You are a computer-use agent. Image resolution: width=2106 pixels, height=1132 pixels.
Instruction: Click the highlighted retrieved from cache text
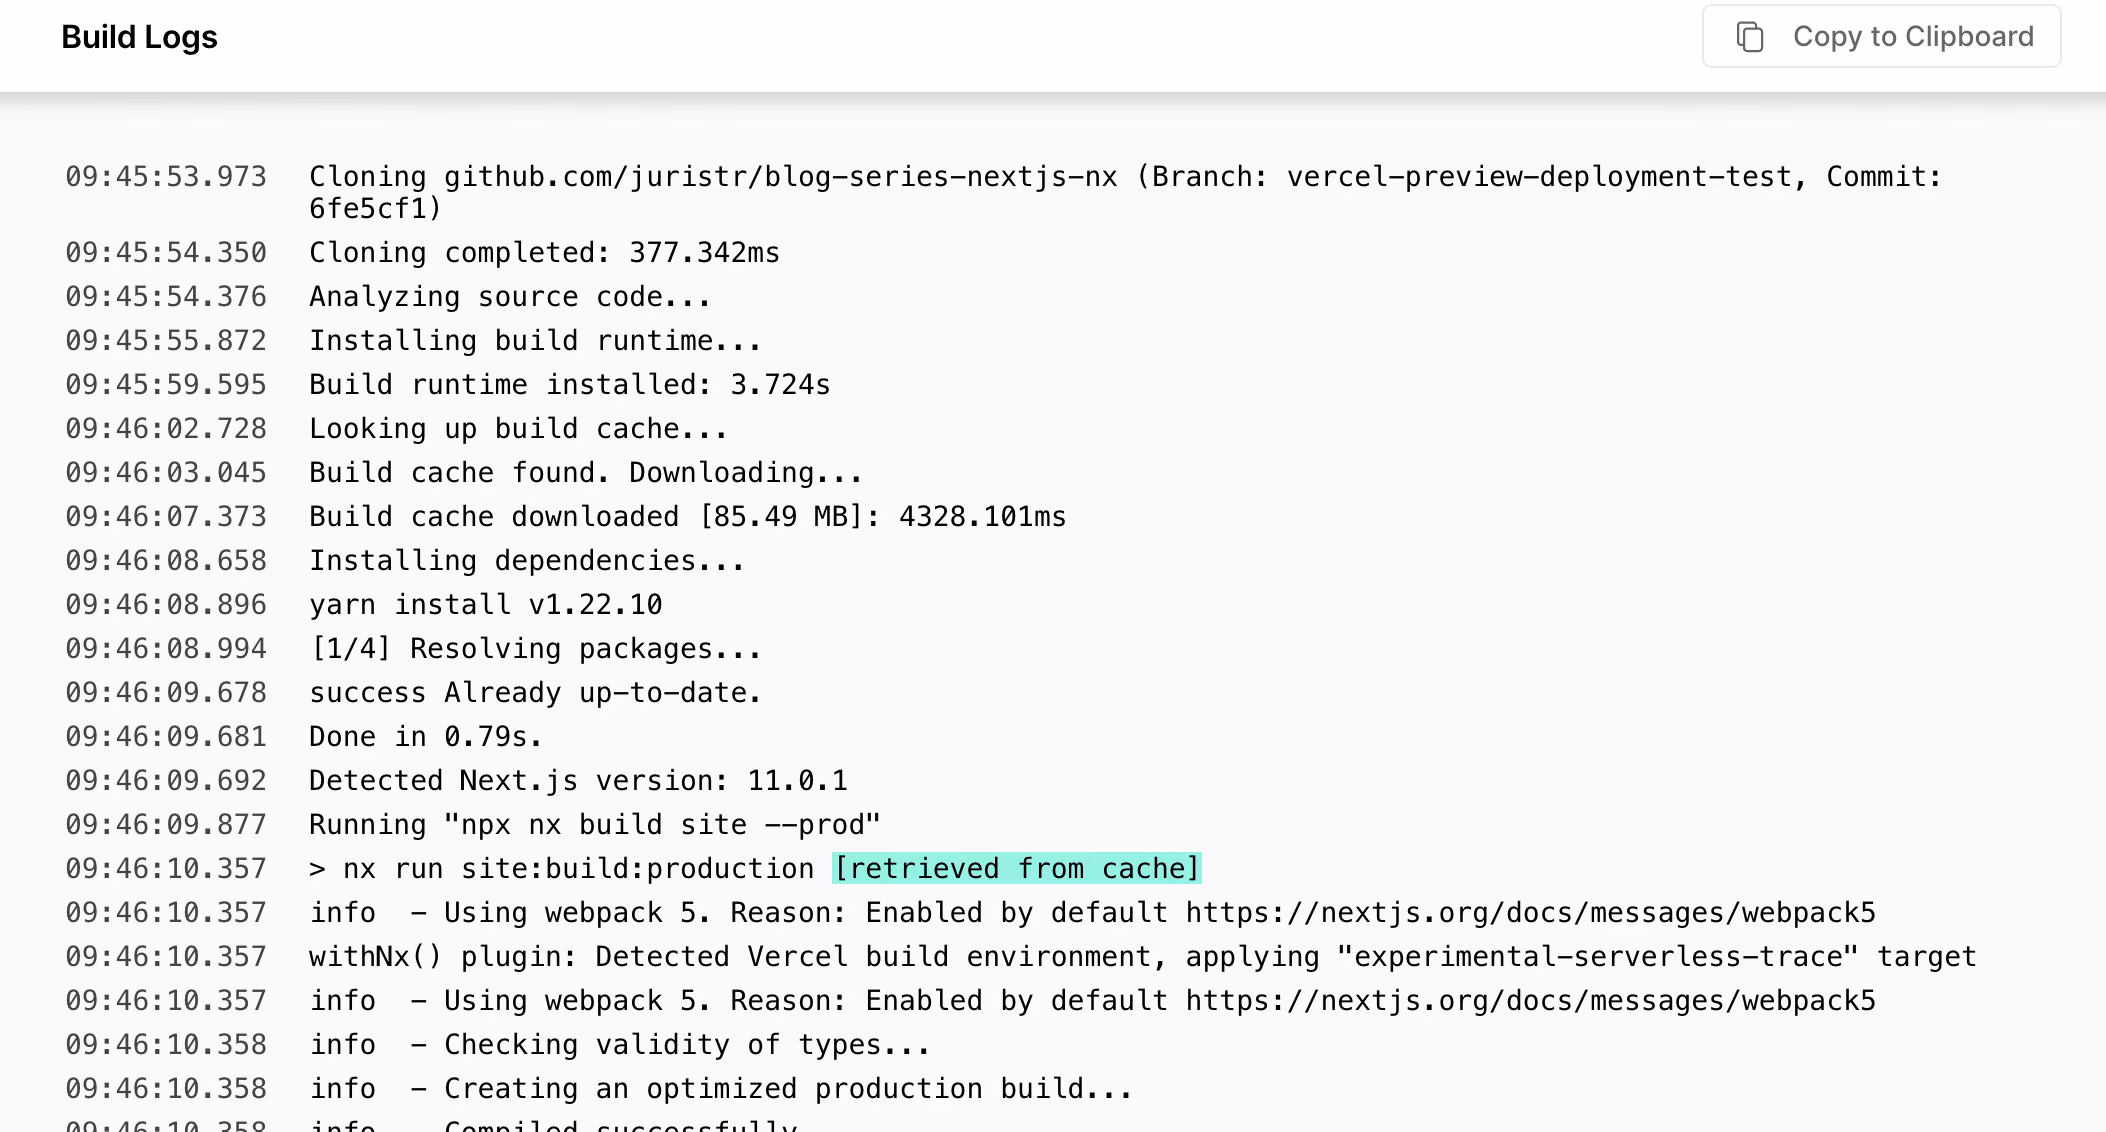(1016, 868)
